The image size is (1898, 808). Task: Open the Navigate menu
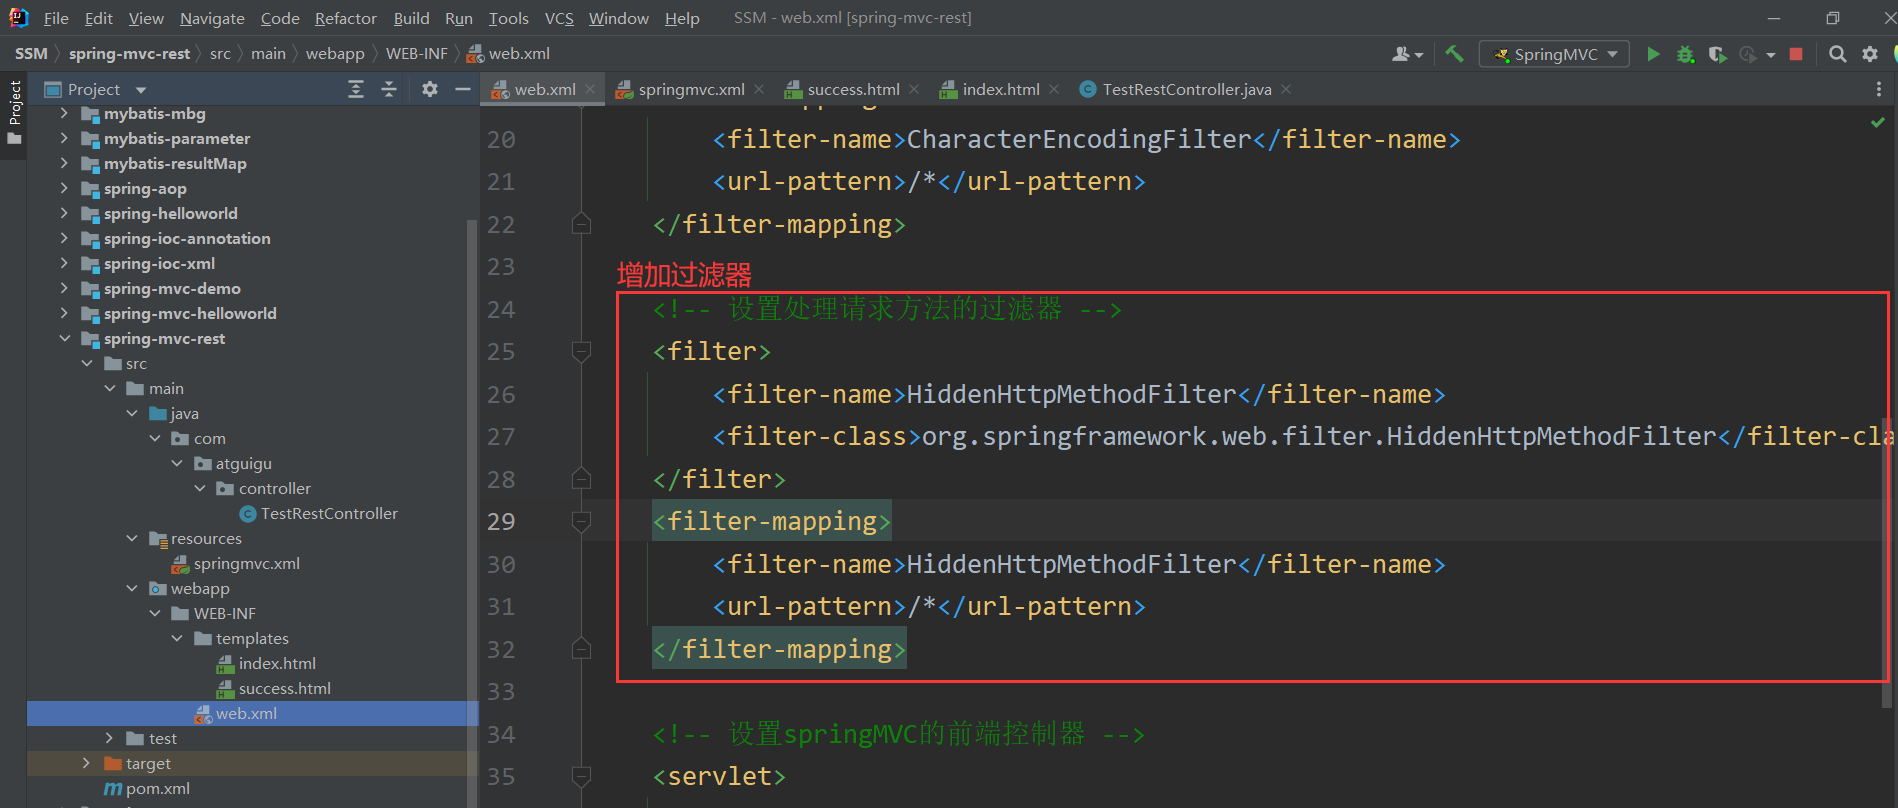pyautogui.click(x=212, y=18)
